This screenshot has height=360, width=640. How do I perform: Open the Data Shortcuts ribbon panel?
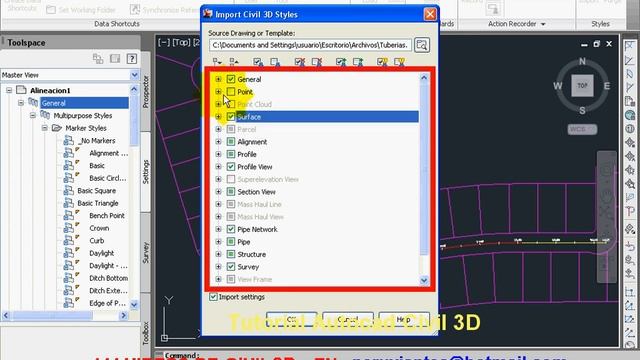coord(117,24)
